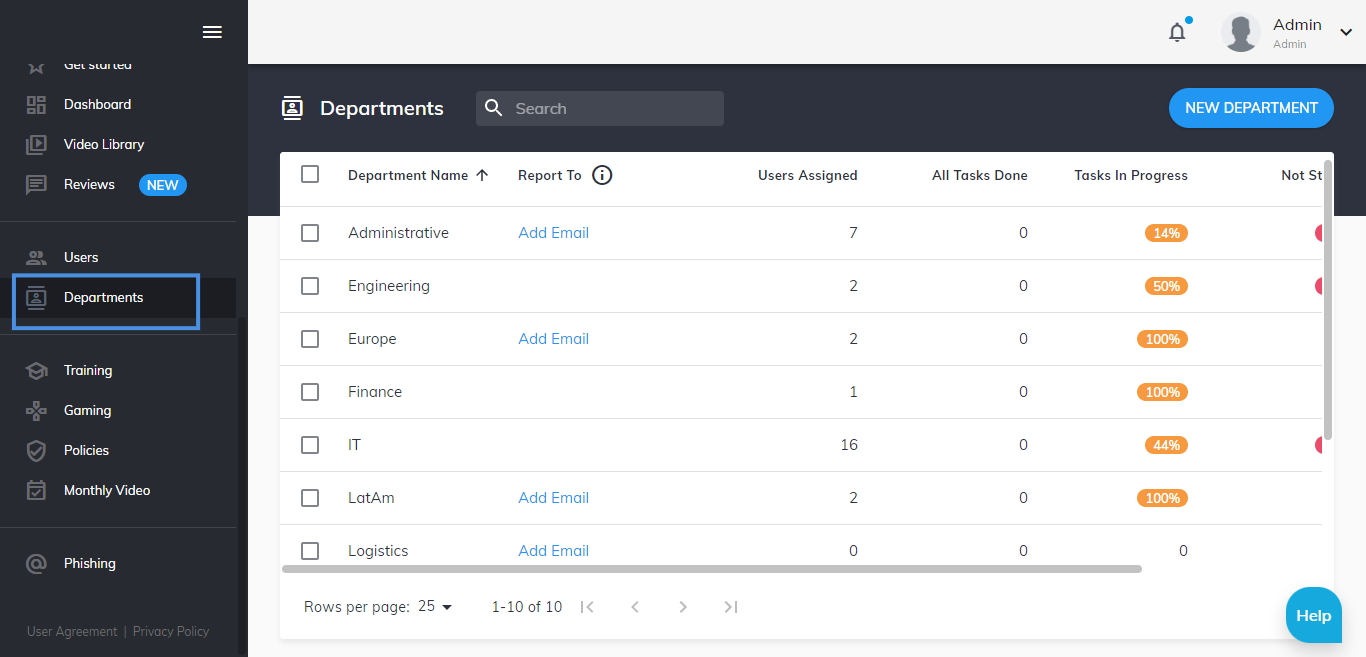Image resolution: width=1366 pixels, height=657 pixels.
Task: Open the rows per page dropdown
Action: 436,606
